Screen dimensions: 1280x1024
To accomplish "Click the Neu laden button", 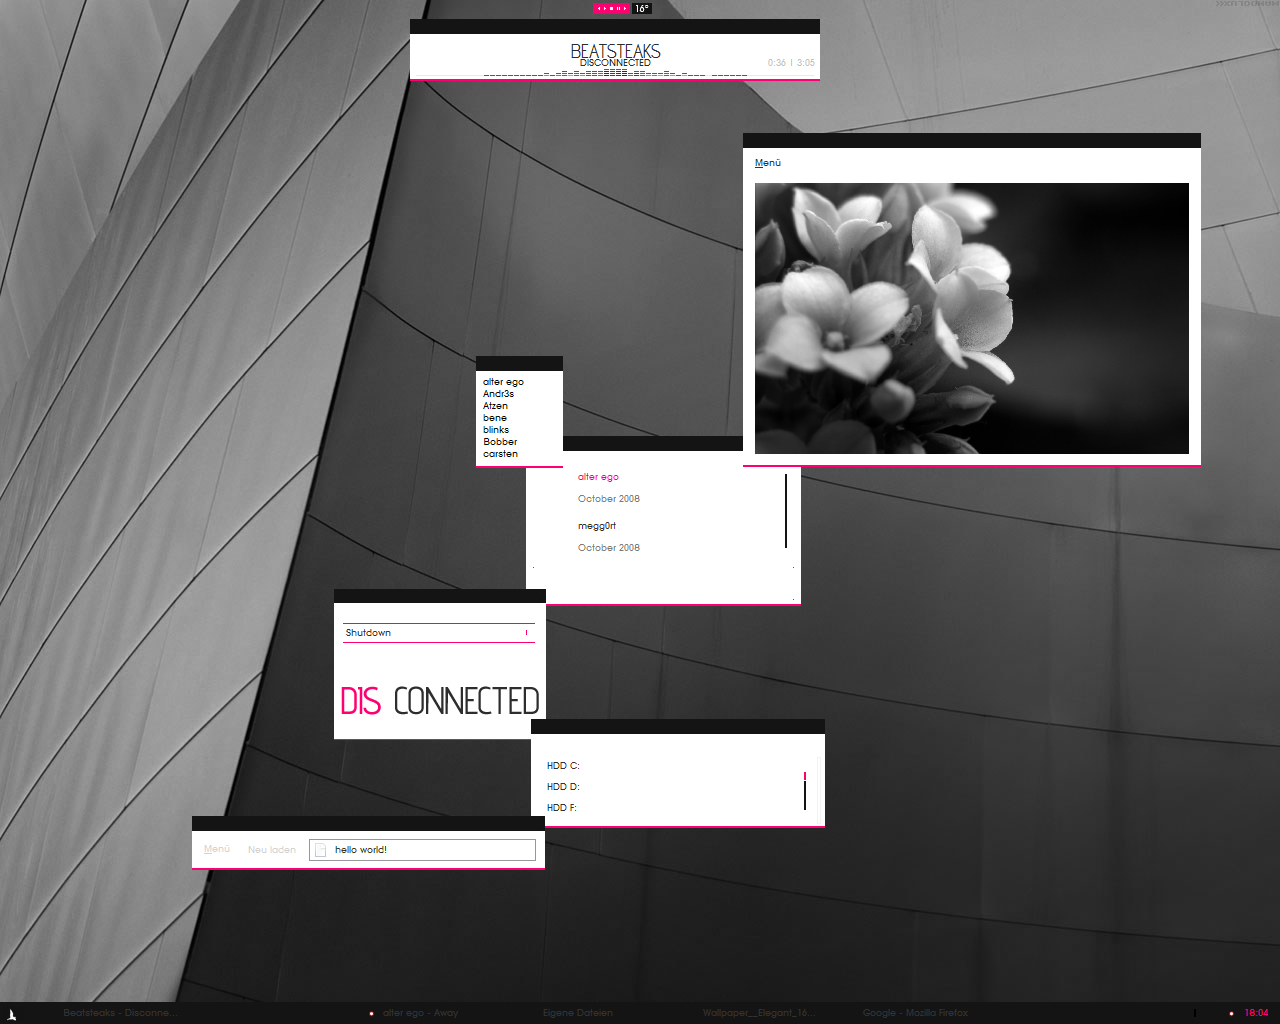I will point(271,850).
